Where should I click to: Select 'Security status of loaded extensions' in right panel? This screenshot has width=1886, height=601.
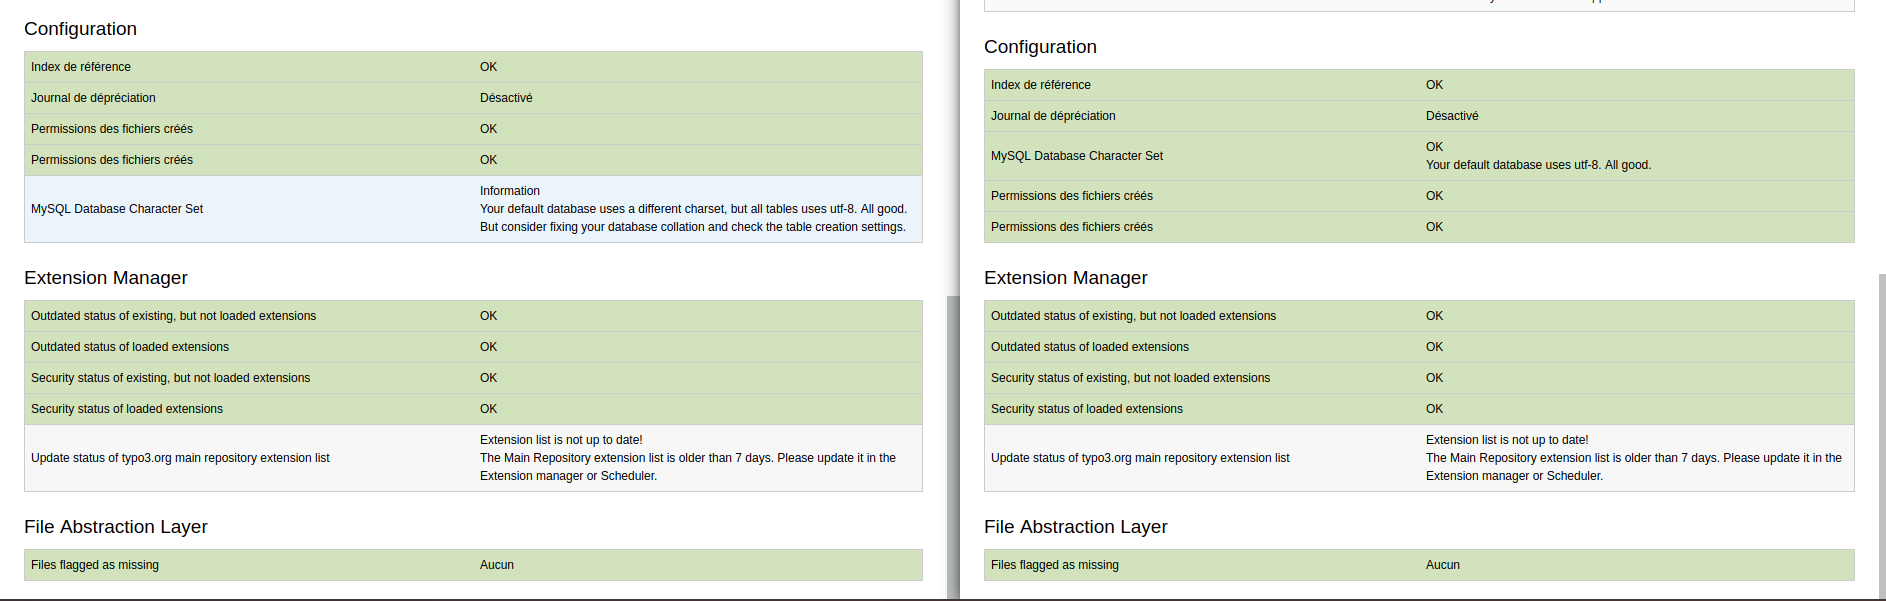click(1087, 409)
